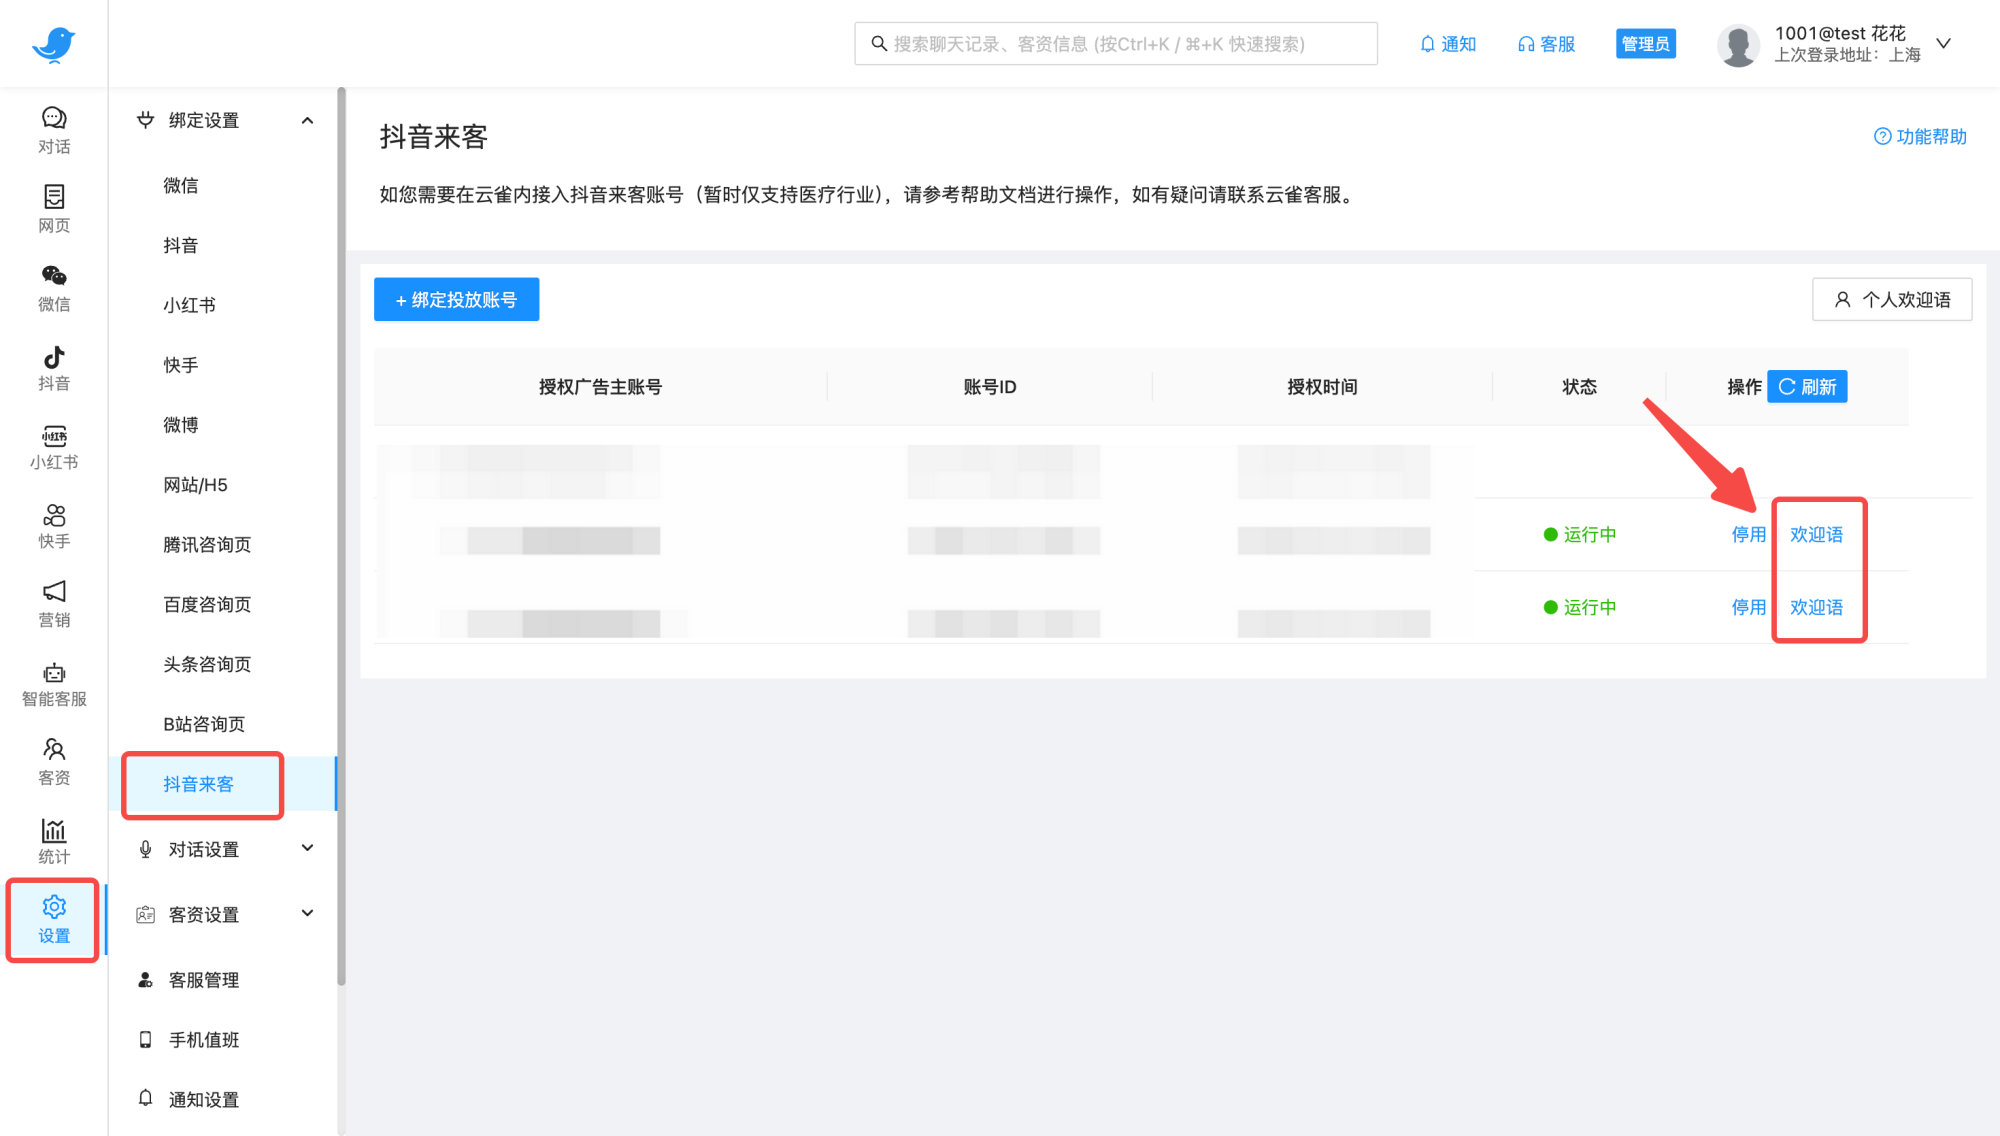Open the 功能帮助 help link

click(1920, 137)
